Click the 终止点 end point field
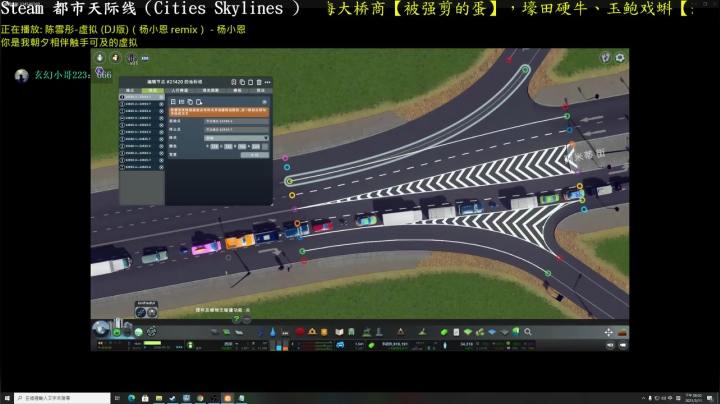Screen dimensions: 720x404 236,129
